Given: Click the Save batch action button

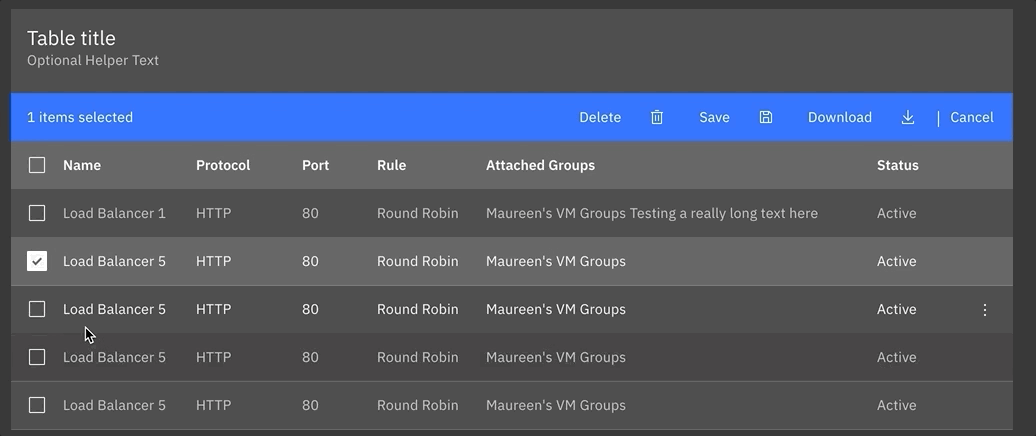Looking at the screenshot, I should coord(714,118).
